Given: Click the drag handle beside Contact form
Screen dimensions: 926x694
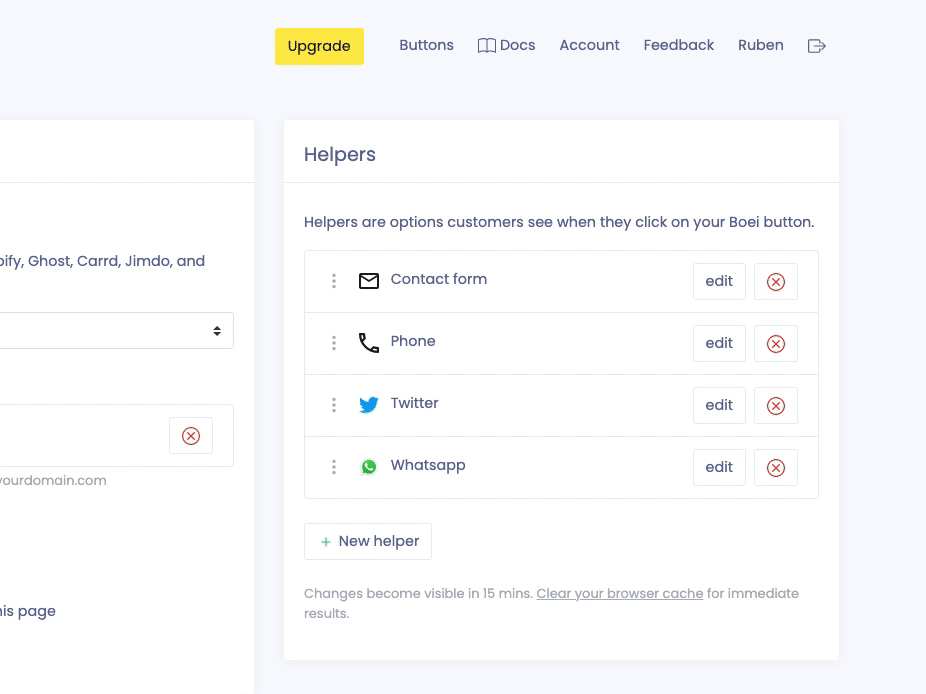Looking at the screenshot, I should click(x=334, y=281).
